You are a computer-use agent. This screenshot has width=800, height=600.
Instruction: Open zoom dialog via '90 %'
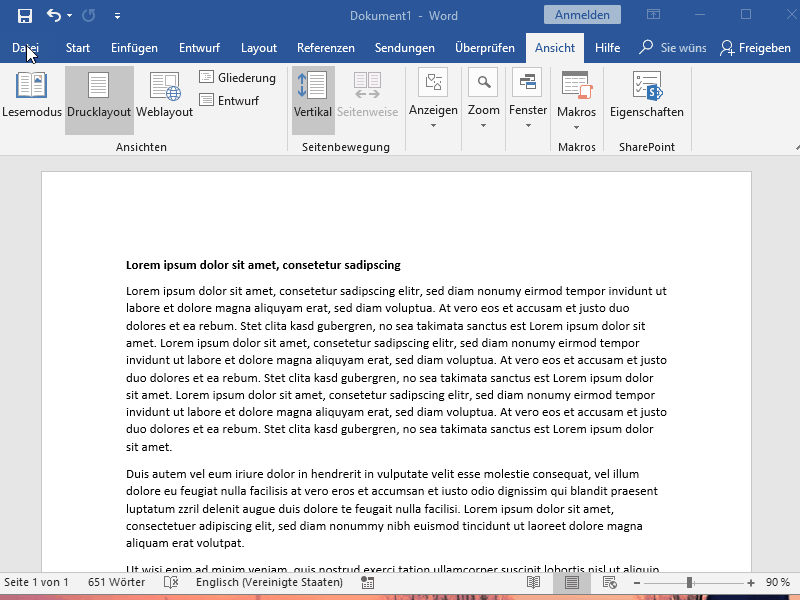click(x=778, y=582)
